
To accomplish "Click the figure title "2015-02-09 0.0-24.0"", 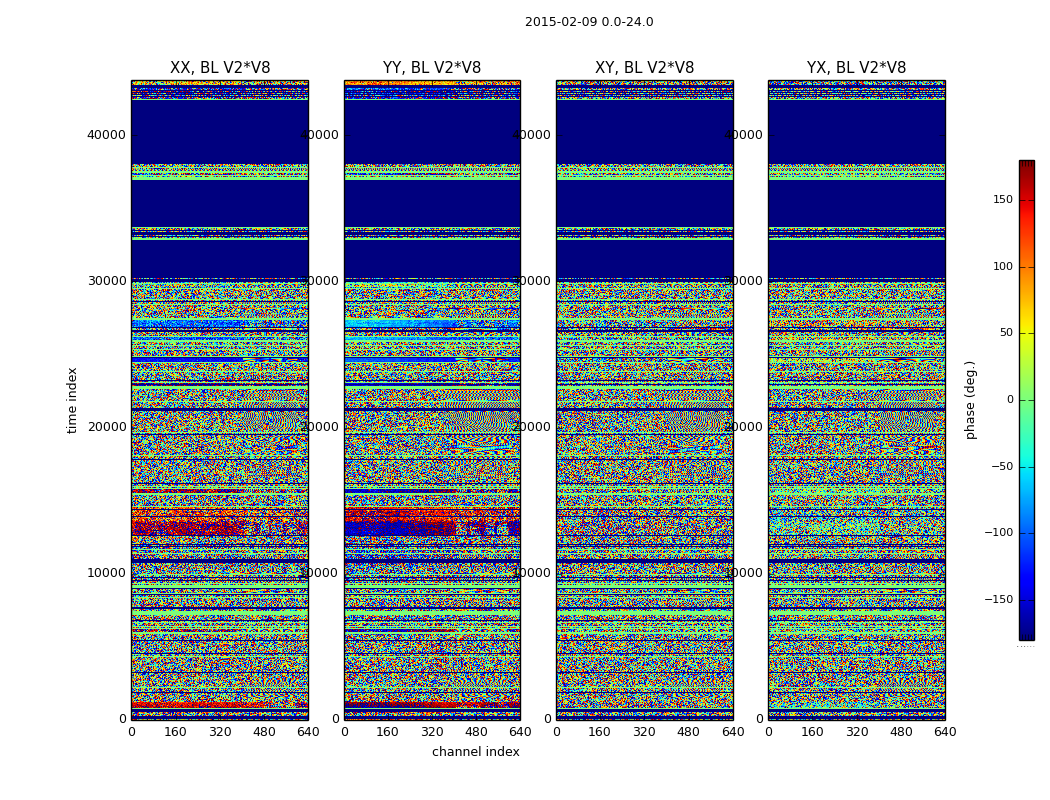I will click(589, 22).
